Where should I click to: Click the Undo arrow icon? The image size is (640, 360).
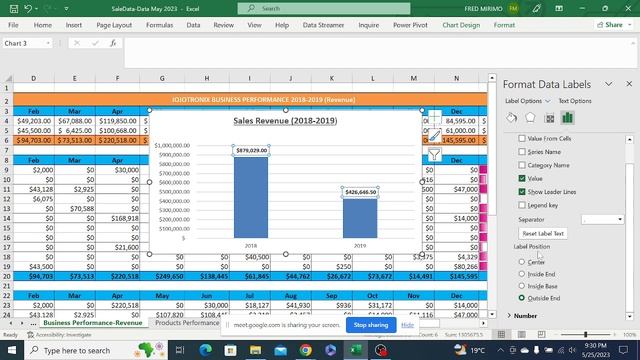click(x=28, y=9)
